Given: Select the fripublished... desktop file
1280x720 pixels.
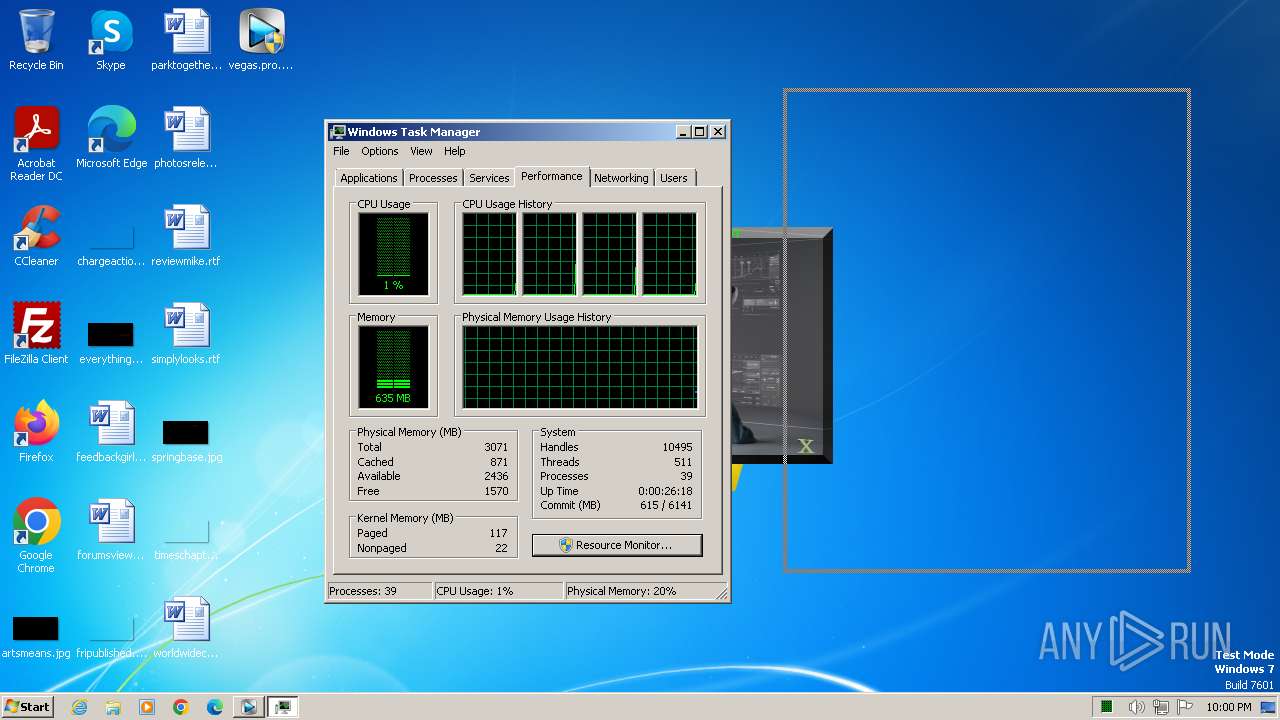Looking at the screenshot, I should [111, 636].
